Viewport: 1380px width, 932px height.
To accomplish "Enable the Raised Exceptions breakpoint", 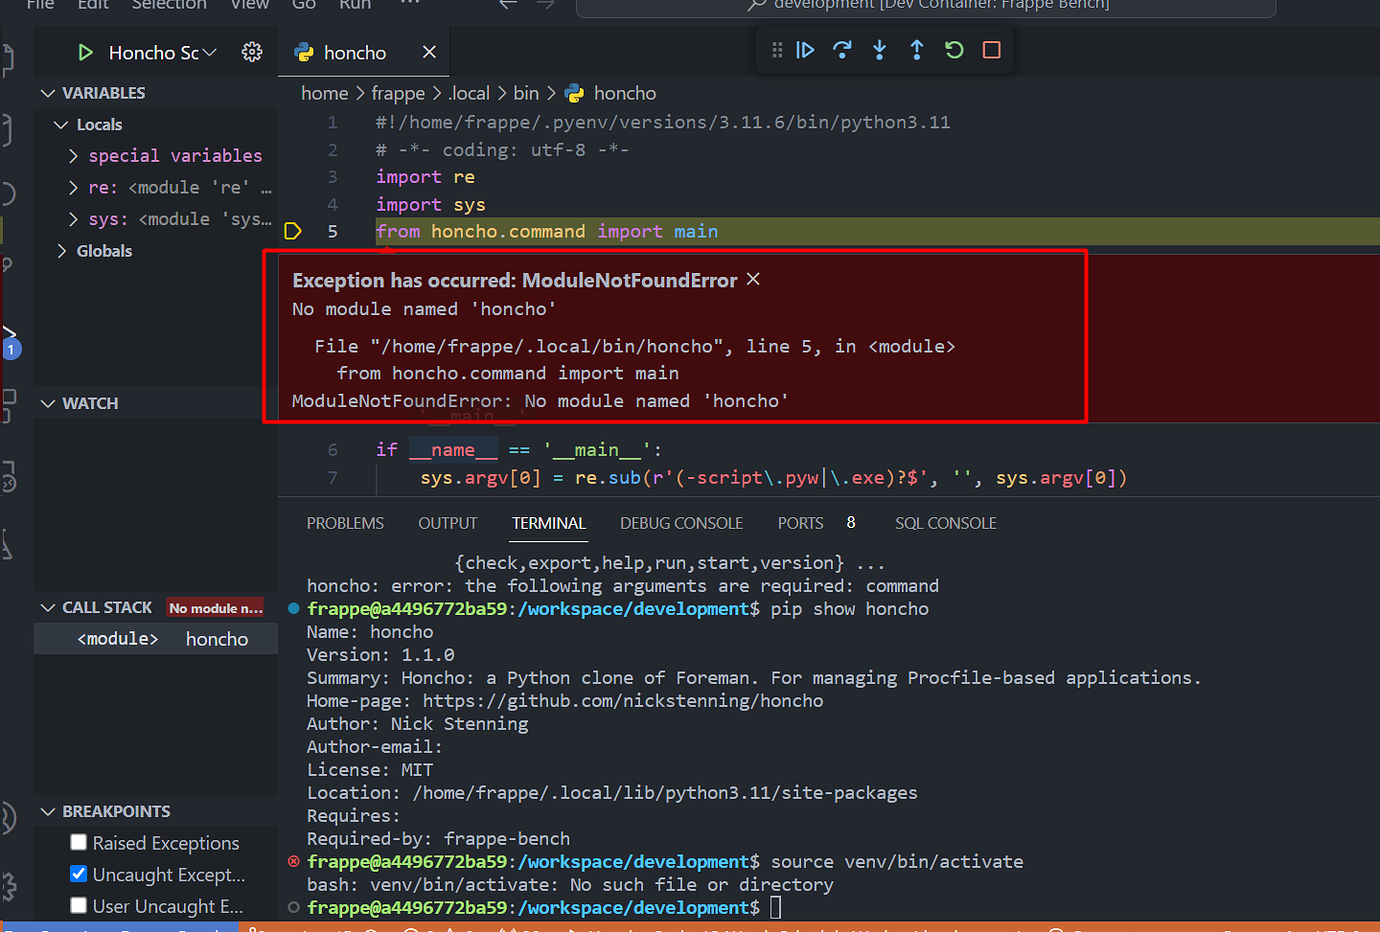I will 78,842.
